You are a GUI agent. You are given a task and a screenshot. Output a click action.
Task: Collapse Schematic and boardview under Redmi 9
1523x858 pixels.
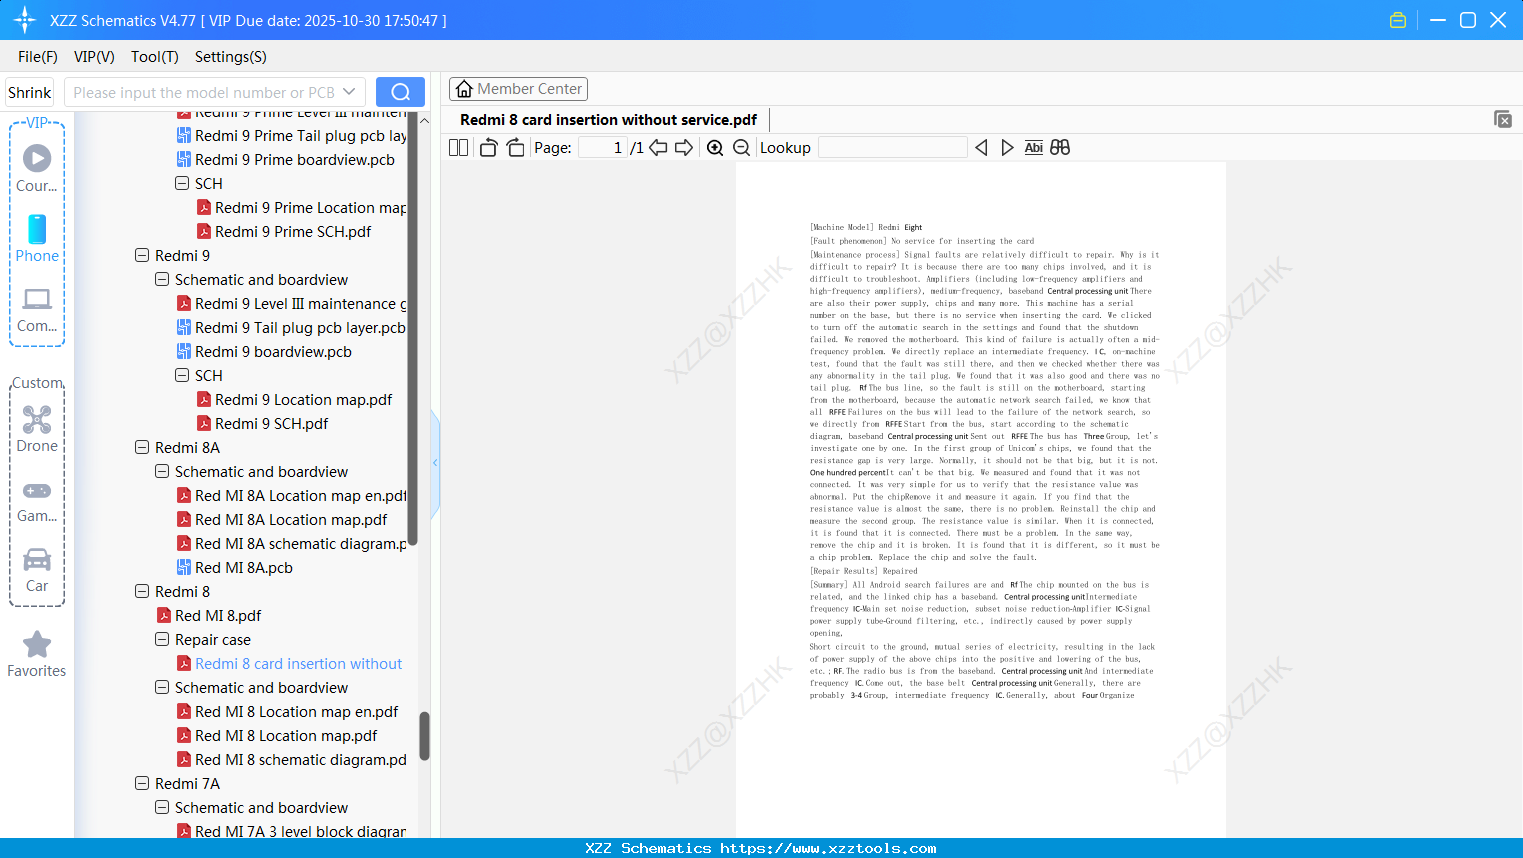pos(162,279)
